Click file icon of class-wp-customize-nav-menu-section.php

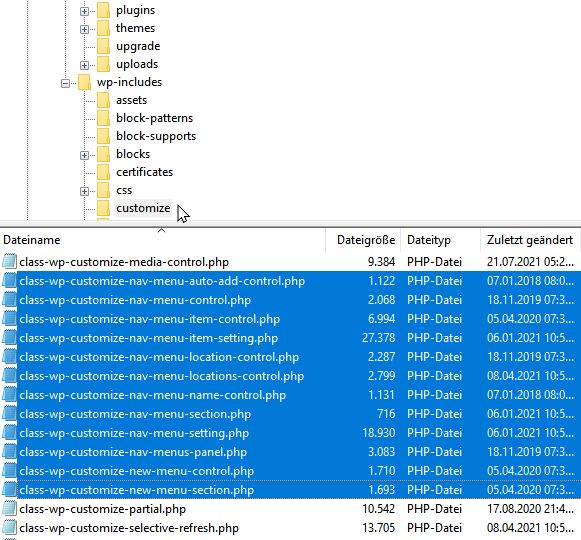pyautogui.click(x=10, y=414)
